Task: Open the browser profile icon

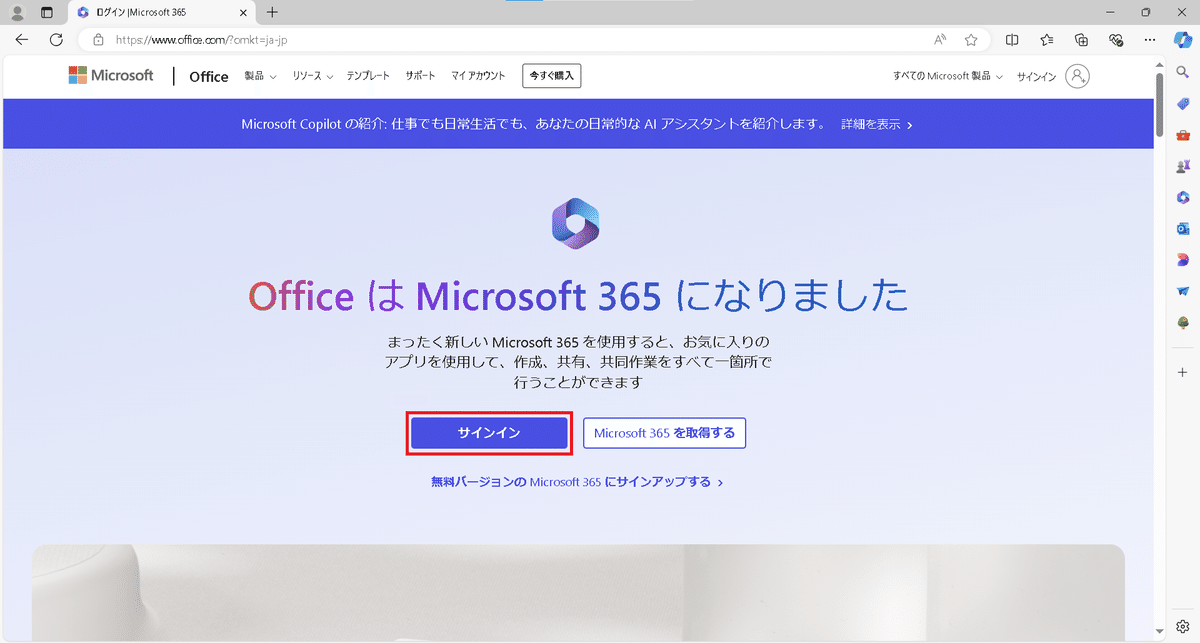Action: pos(17,12)
